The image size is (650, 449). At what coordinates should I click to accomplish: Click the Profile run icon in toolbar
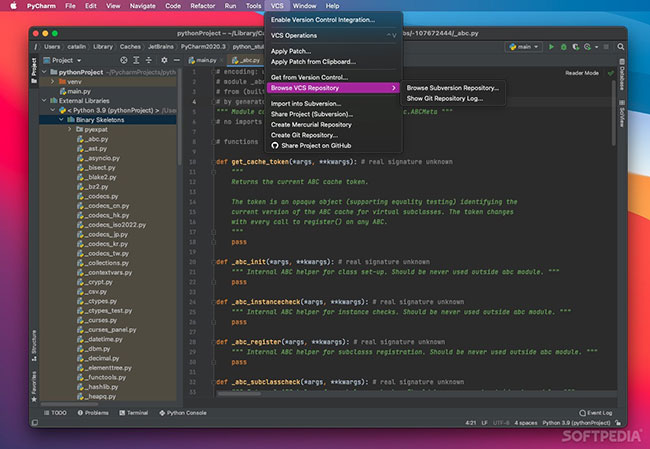[587, 47]
